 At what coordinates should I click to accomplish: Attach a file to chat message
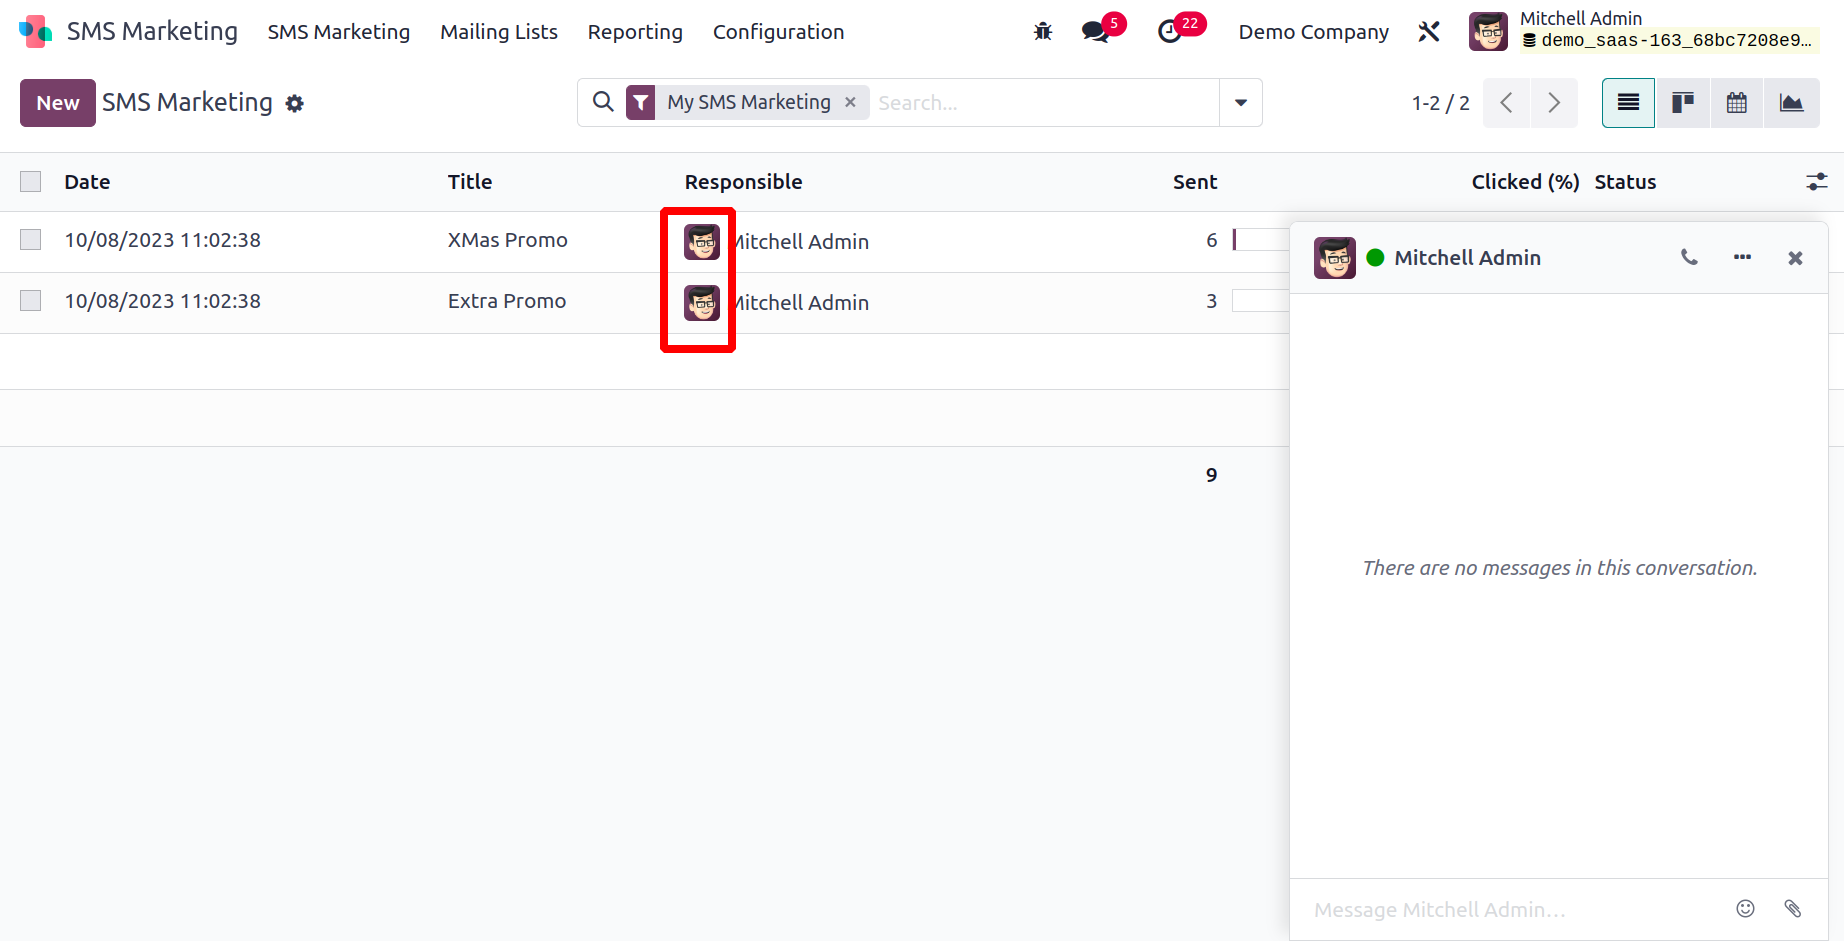pos(1792,908)
